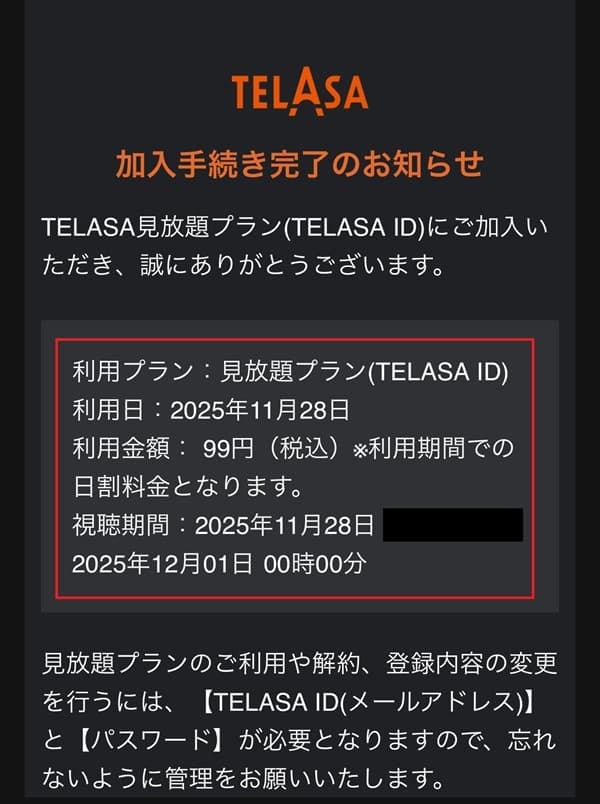Click the 視聴期間 start date 2025年11月28日

[x=285, y=526]
